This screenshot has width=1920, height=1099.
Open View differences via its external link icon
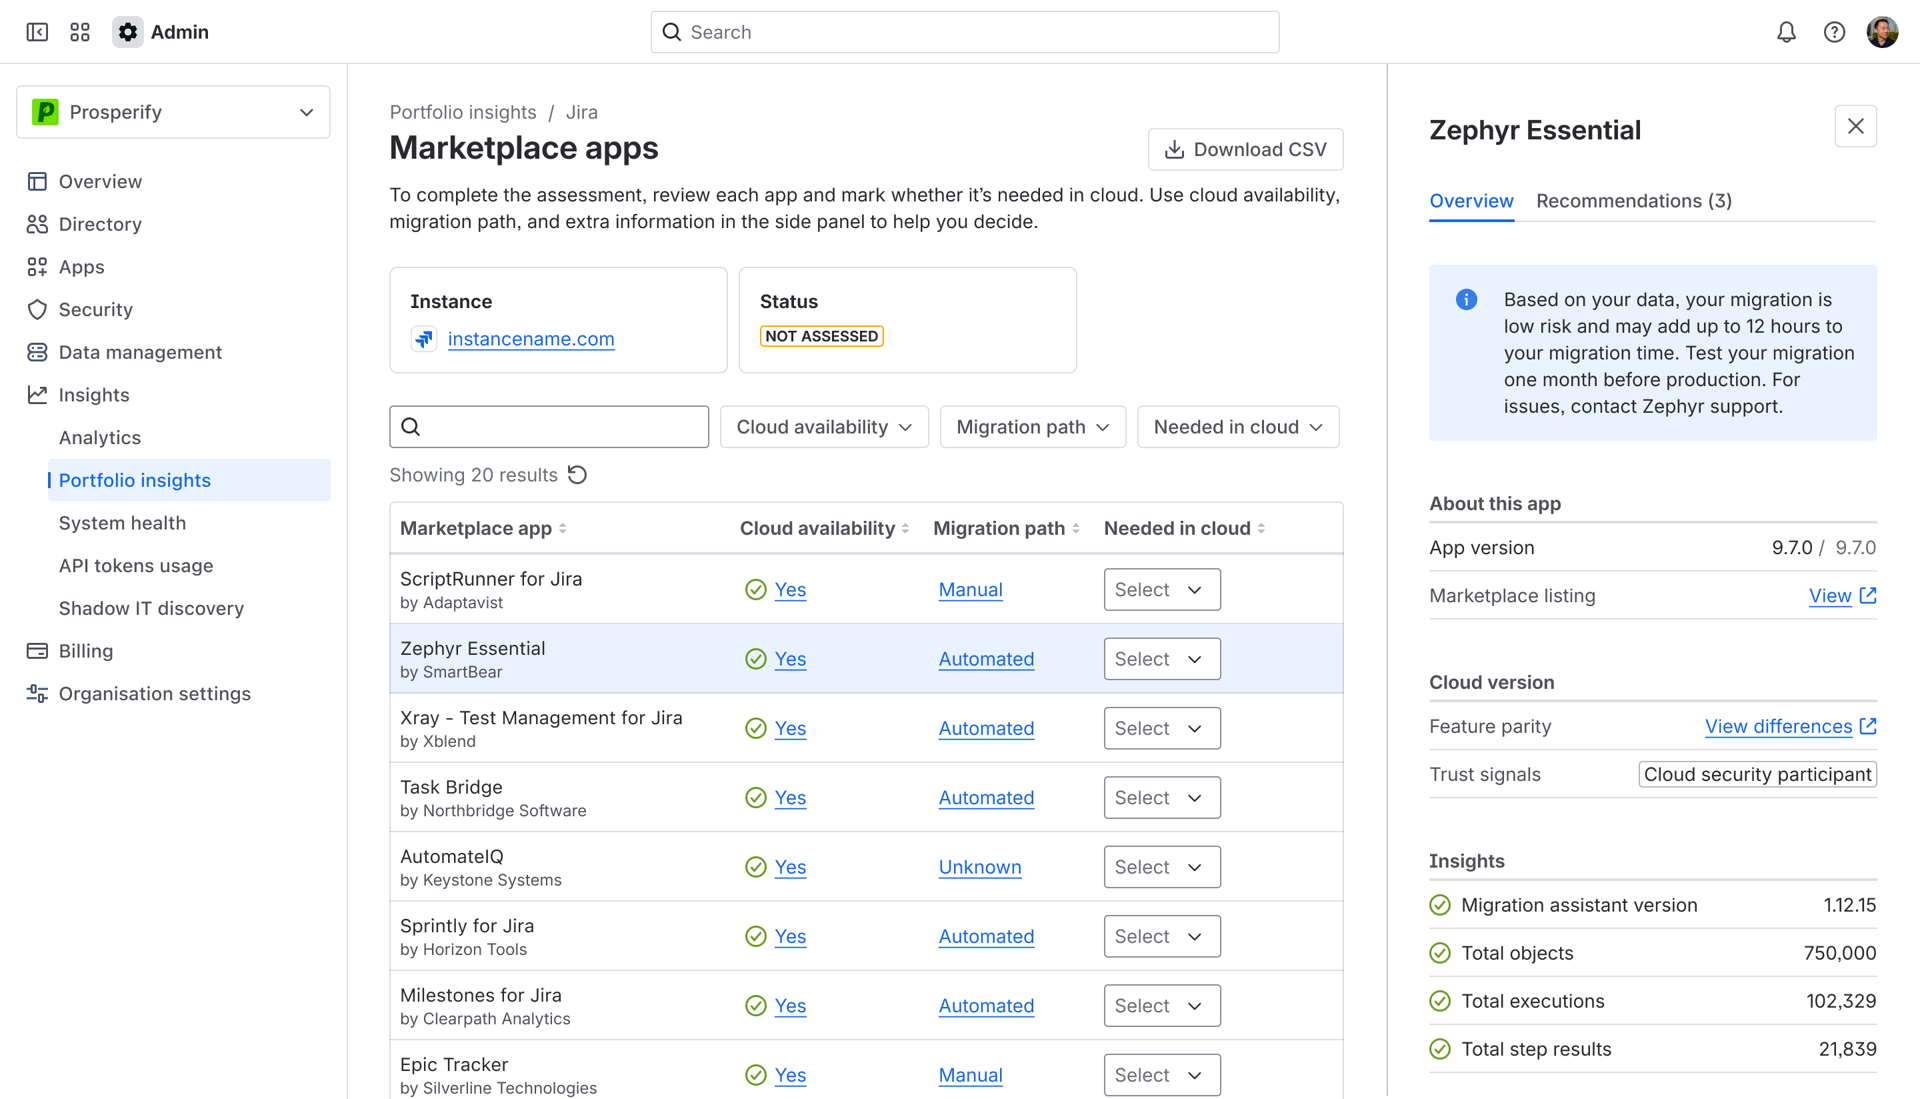pyautogui.click(x=1869, y=726)
